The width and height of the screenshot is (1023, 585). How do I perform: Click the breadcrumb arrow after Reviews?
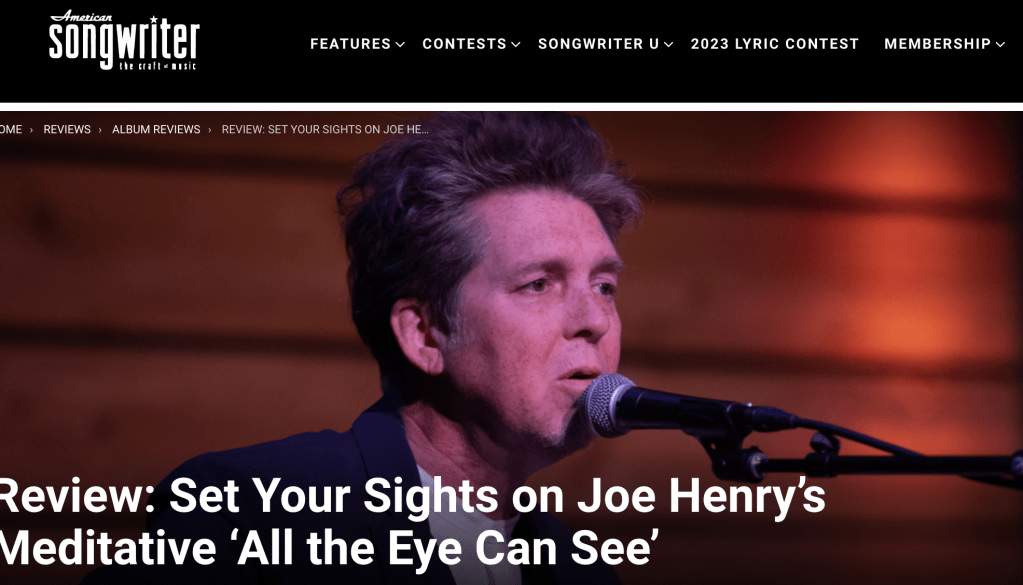click(x=100, y=130)
